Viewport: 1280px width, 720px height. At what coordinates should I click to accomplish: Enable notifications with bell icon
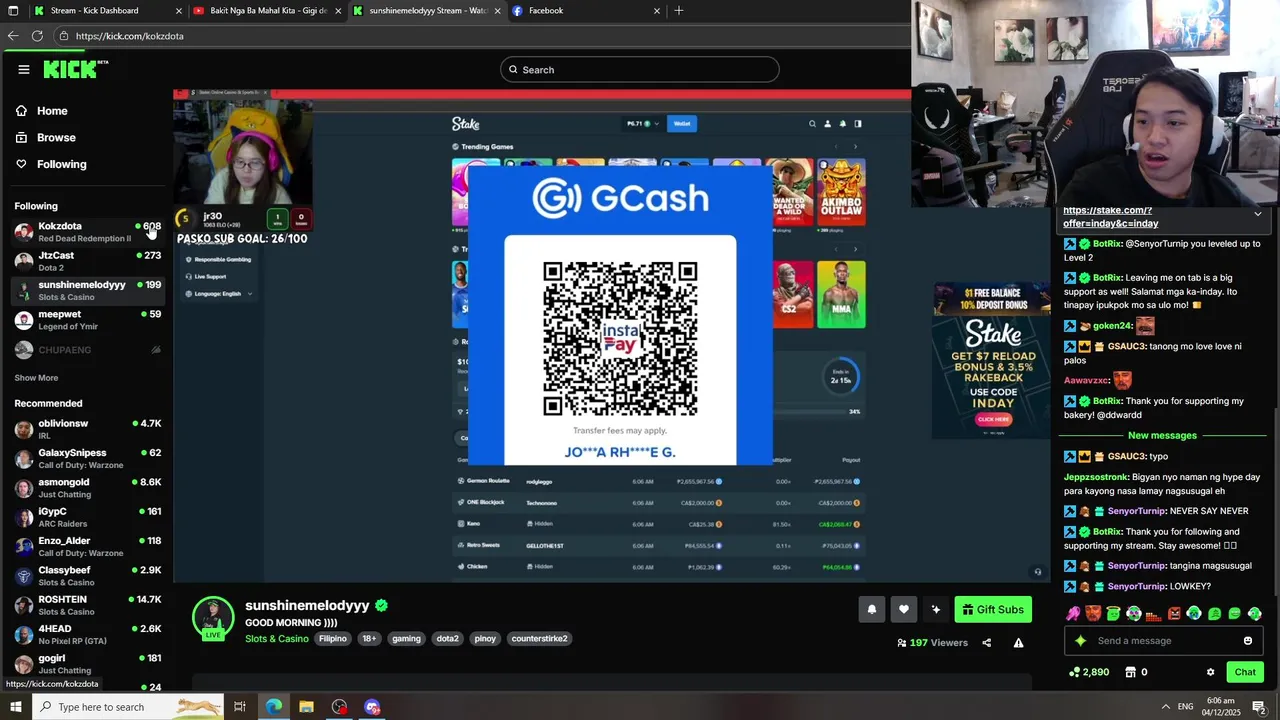point(871,610)
